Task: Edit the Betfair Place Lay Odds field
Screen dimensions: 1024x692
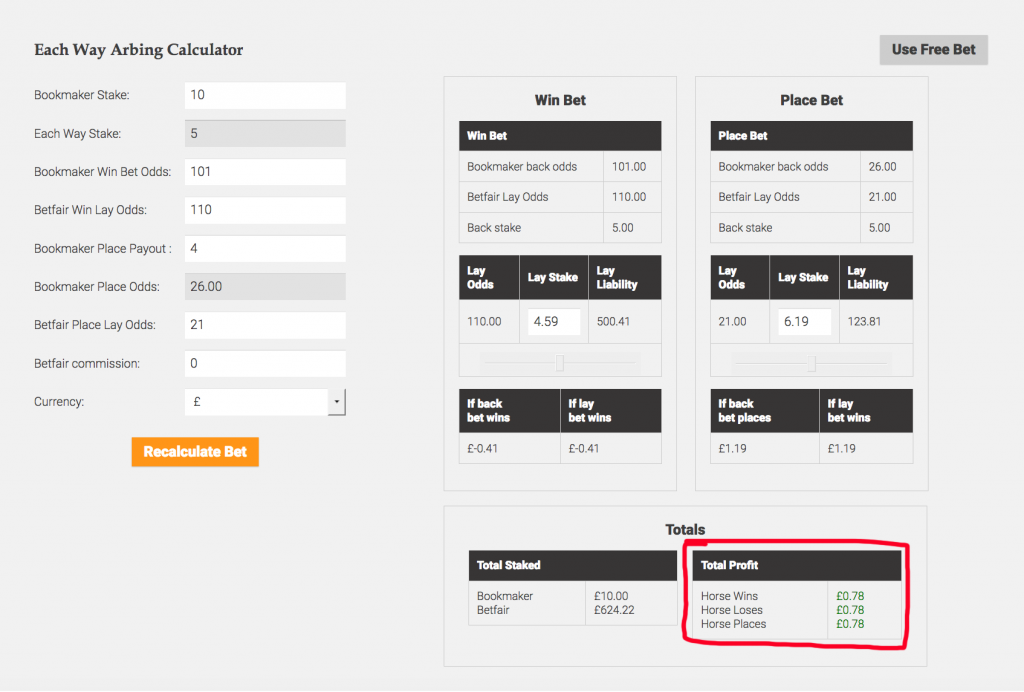Action: click(265, 325)
